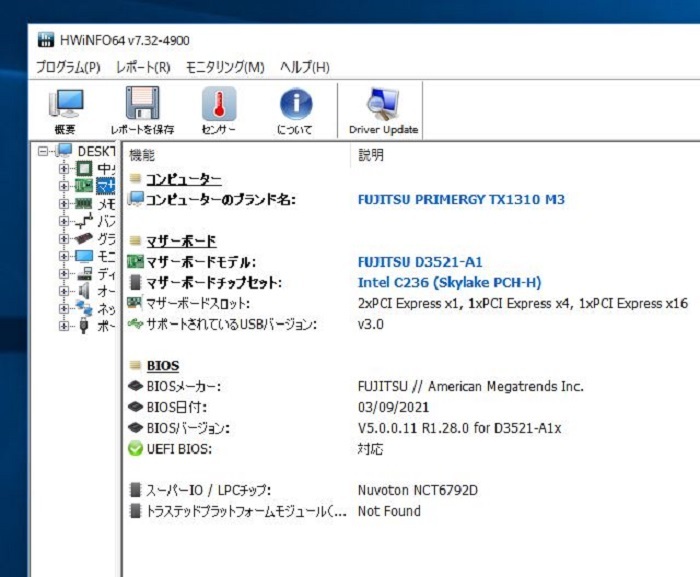Expand the CPU (中) tree node
Screen dimensions: 700x577
(x=64, y=169)
